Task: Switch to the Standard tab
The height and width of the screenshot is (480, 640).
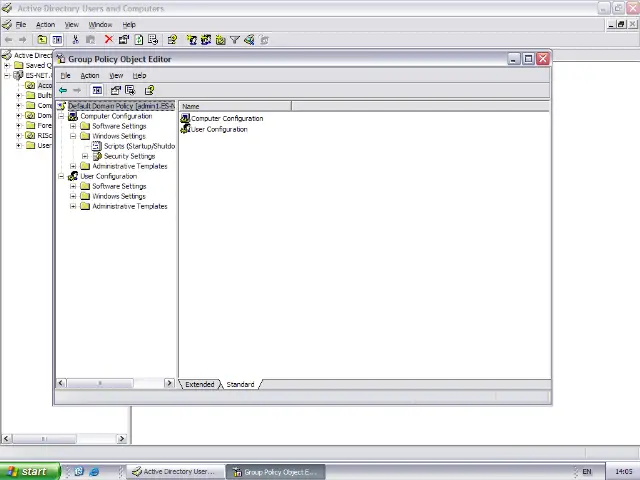Action: click(x=240, y=384)
